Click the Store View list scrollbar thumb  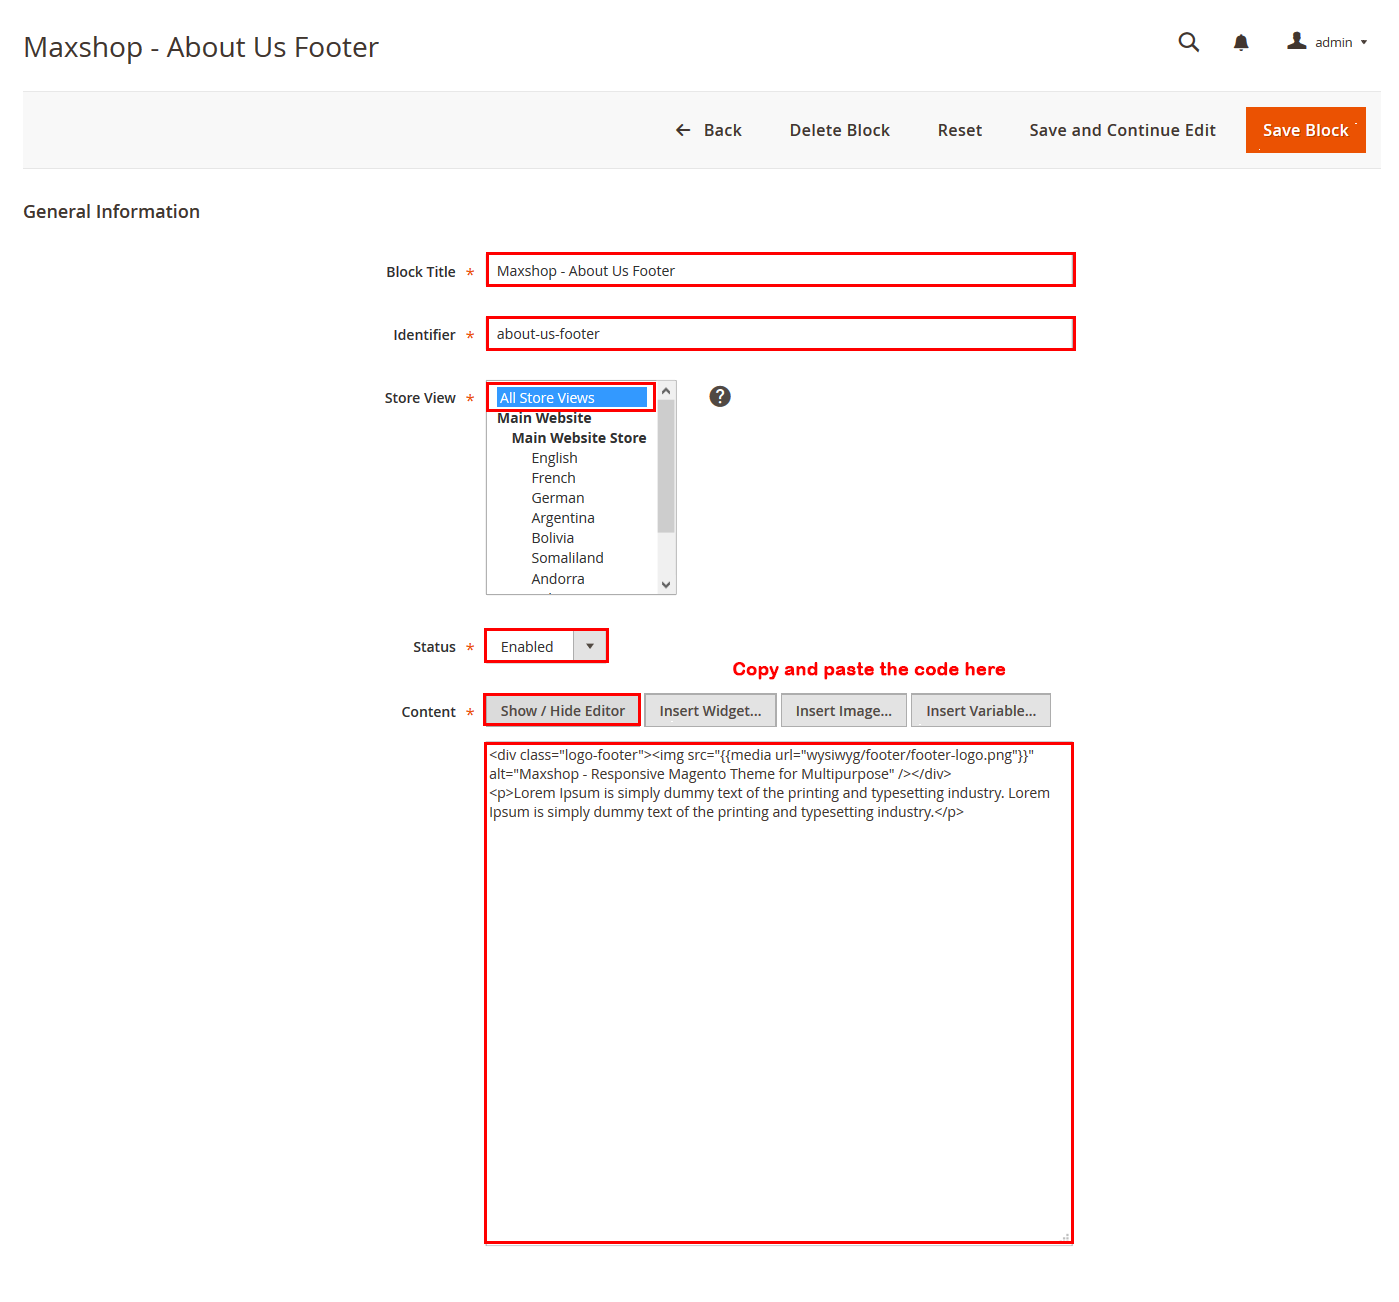coord(666,466)
